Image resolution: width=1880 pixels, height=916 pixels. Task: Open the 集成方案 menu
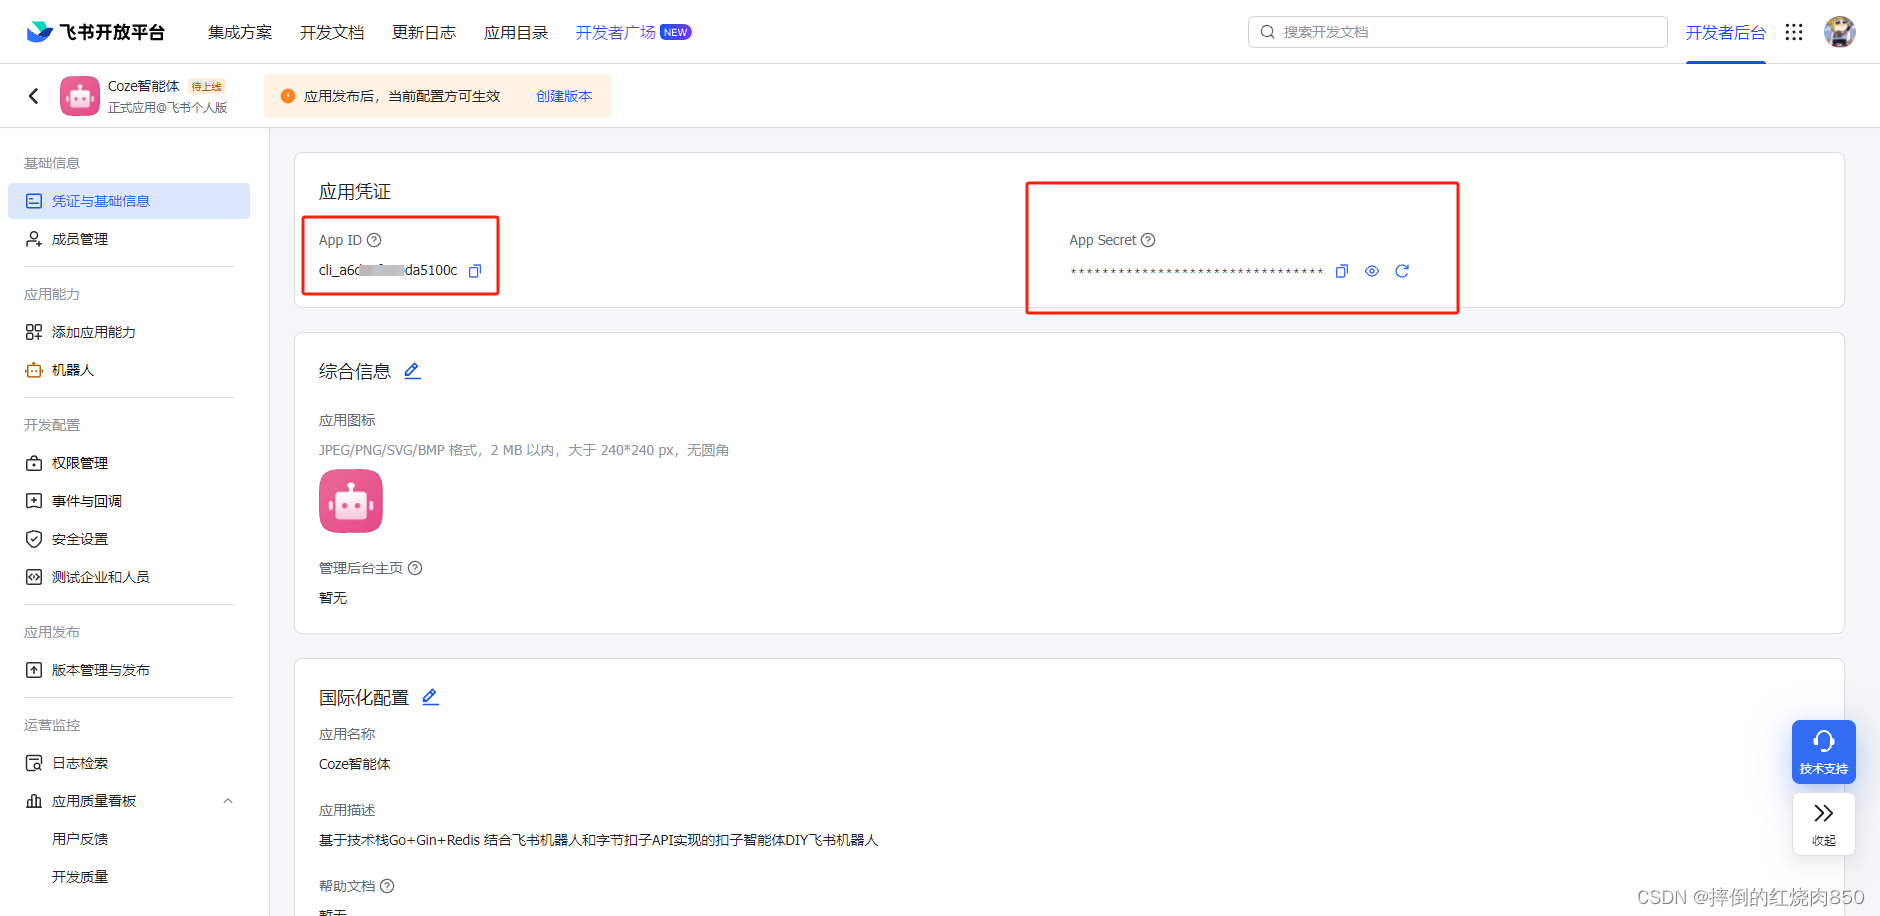(240, 32)
